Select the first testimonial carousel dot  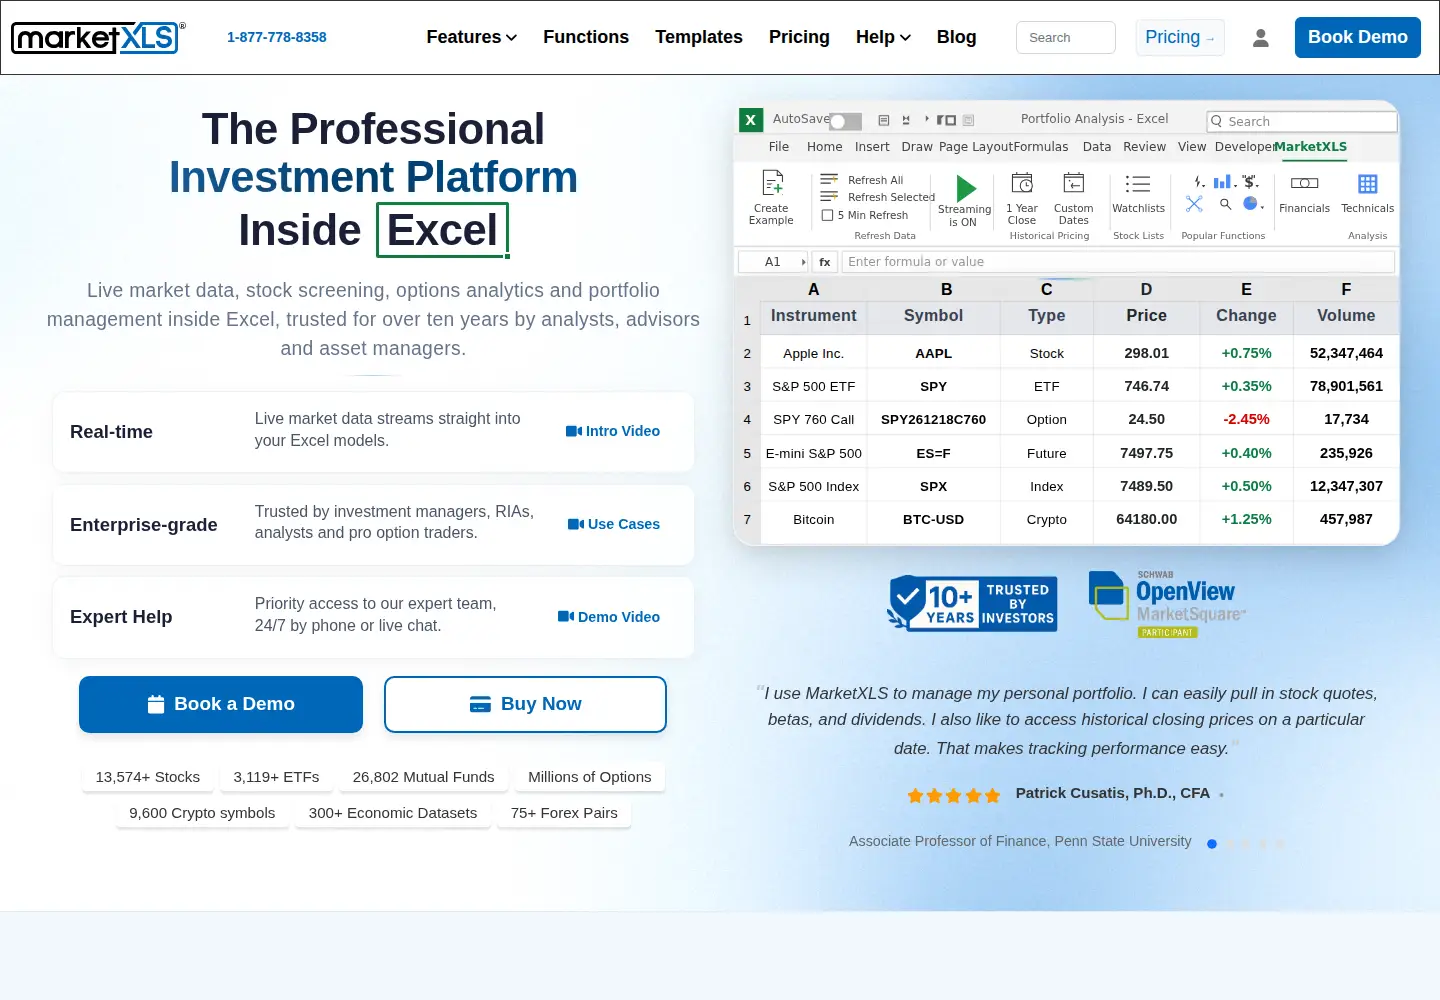1212,844
